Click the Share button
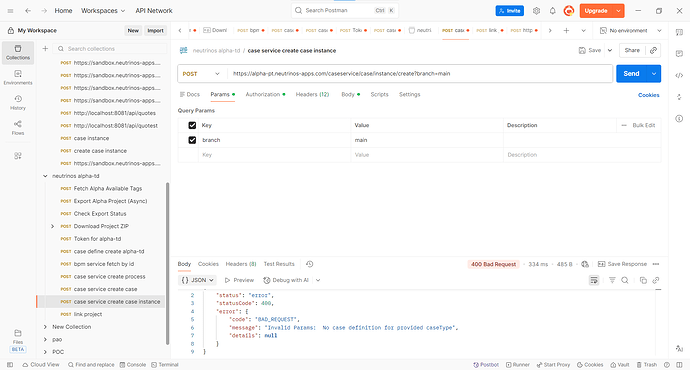This screenshot has height=370, width=690. [x=632, y=50]
